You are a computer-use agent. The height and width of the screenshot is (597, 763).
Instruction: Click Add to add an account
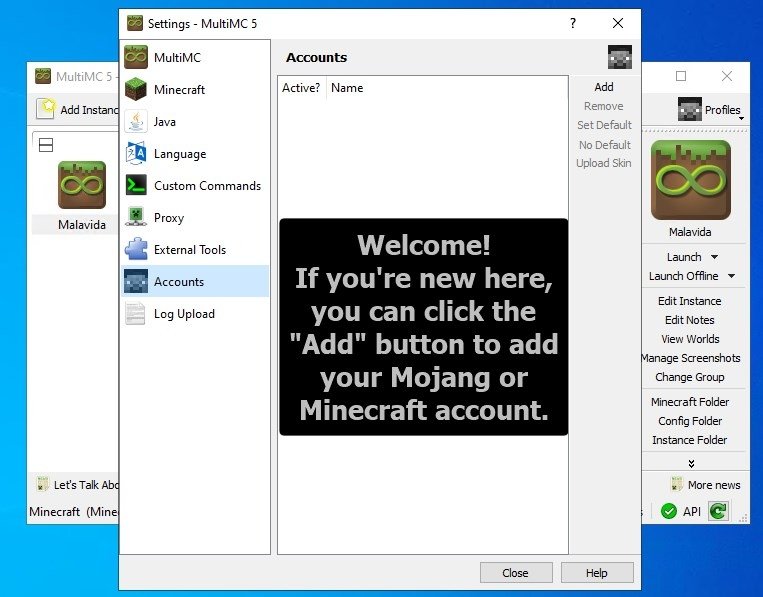click(x=604, y=87)
